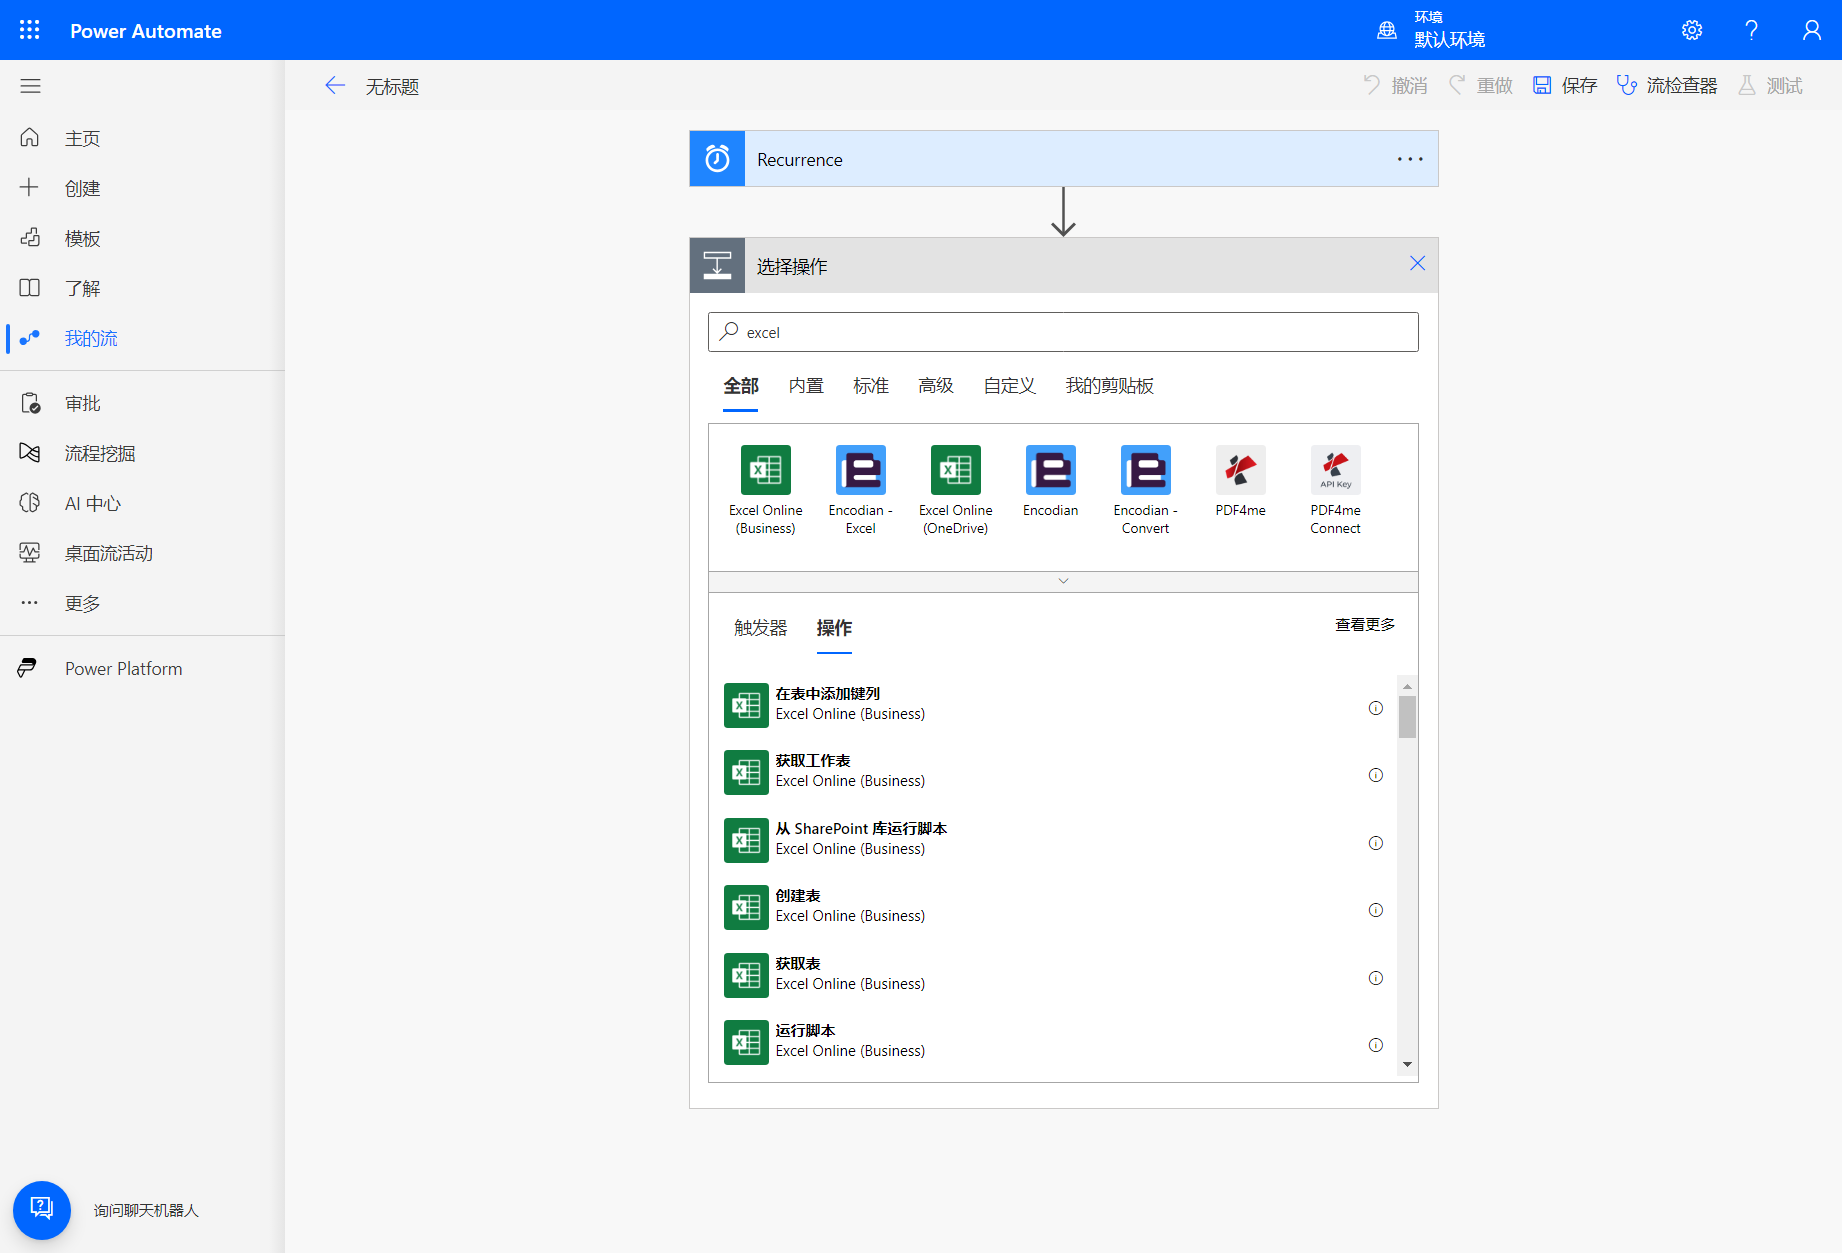1842x1253 pixels.
Task: Close the 选择操作 panel
Action: pyautogui.click(x=1417, y=264)
